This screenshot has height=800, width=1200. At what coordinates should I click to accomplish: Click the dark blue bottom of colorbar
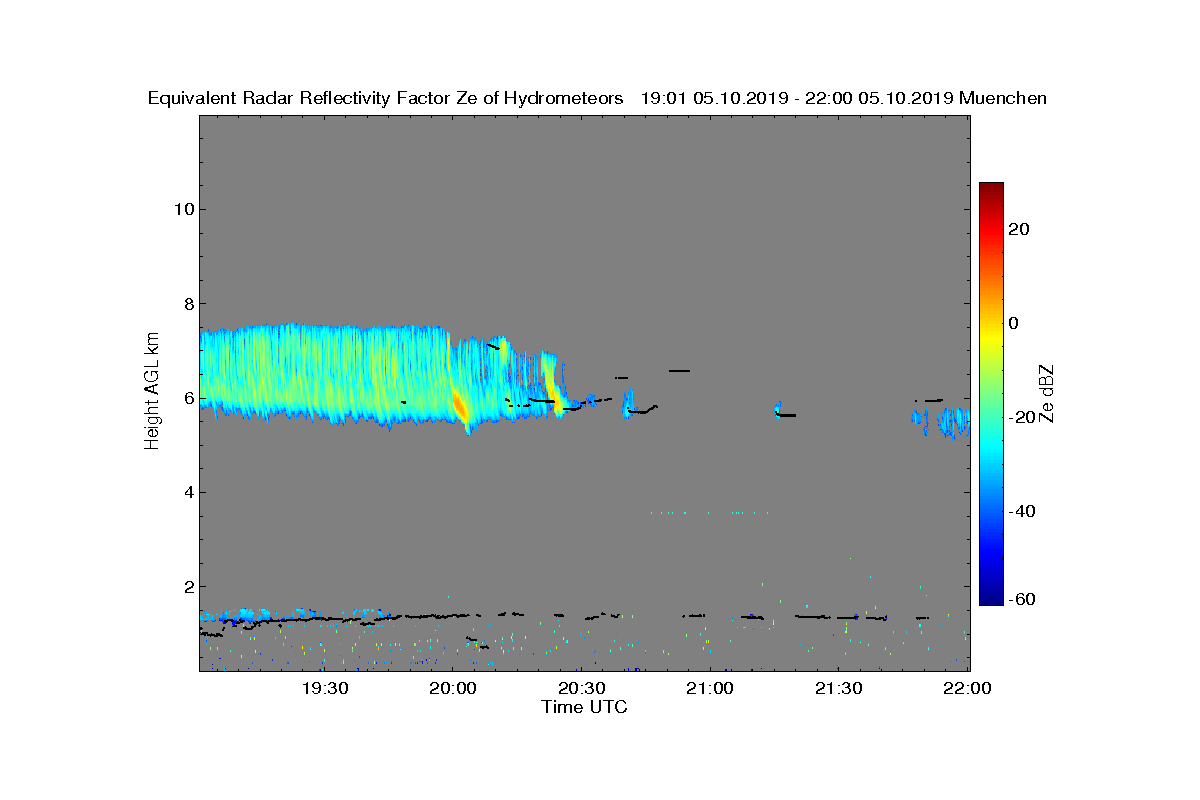991,599
